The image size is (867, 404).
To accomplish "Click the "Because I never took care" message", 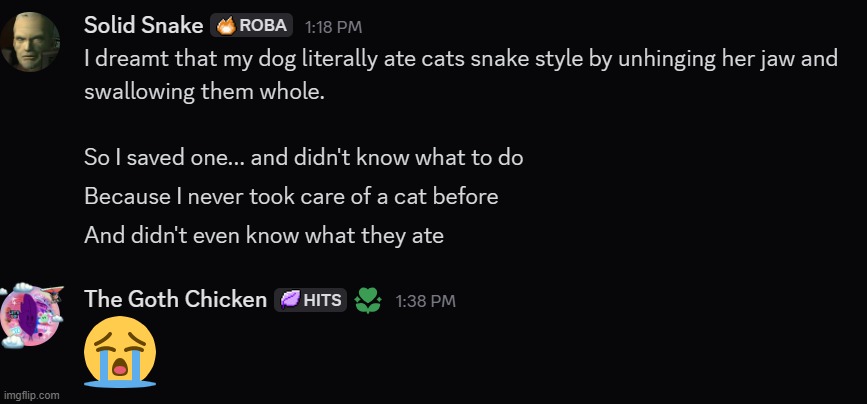I will coord(291,197).
